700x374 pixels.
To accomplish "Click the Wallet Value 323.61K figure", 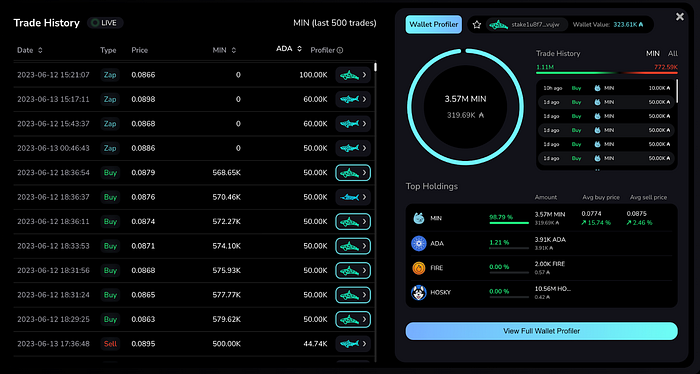I will pyautogui.click(x=628, y=25).
